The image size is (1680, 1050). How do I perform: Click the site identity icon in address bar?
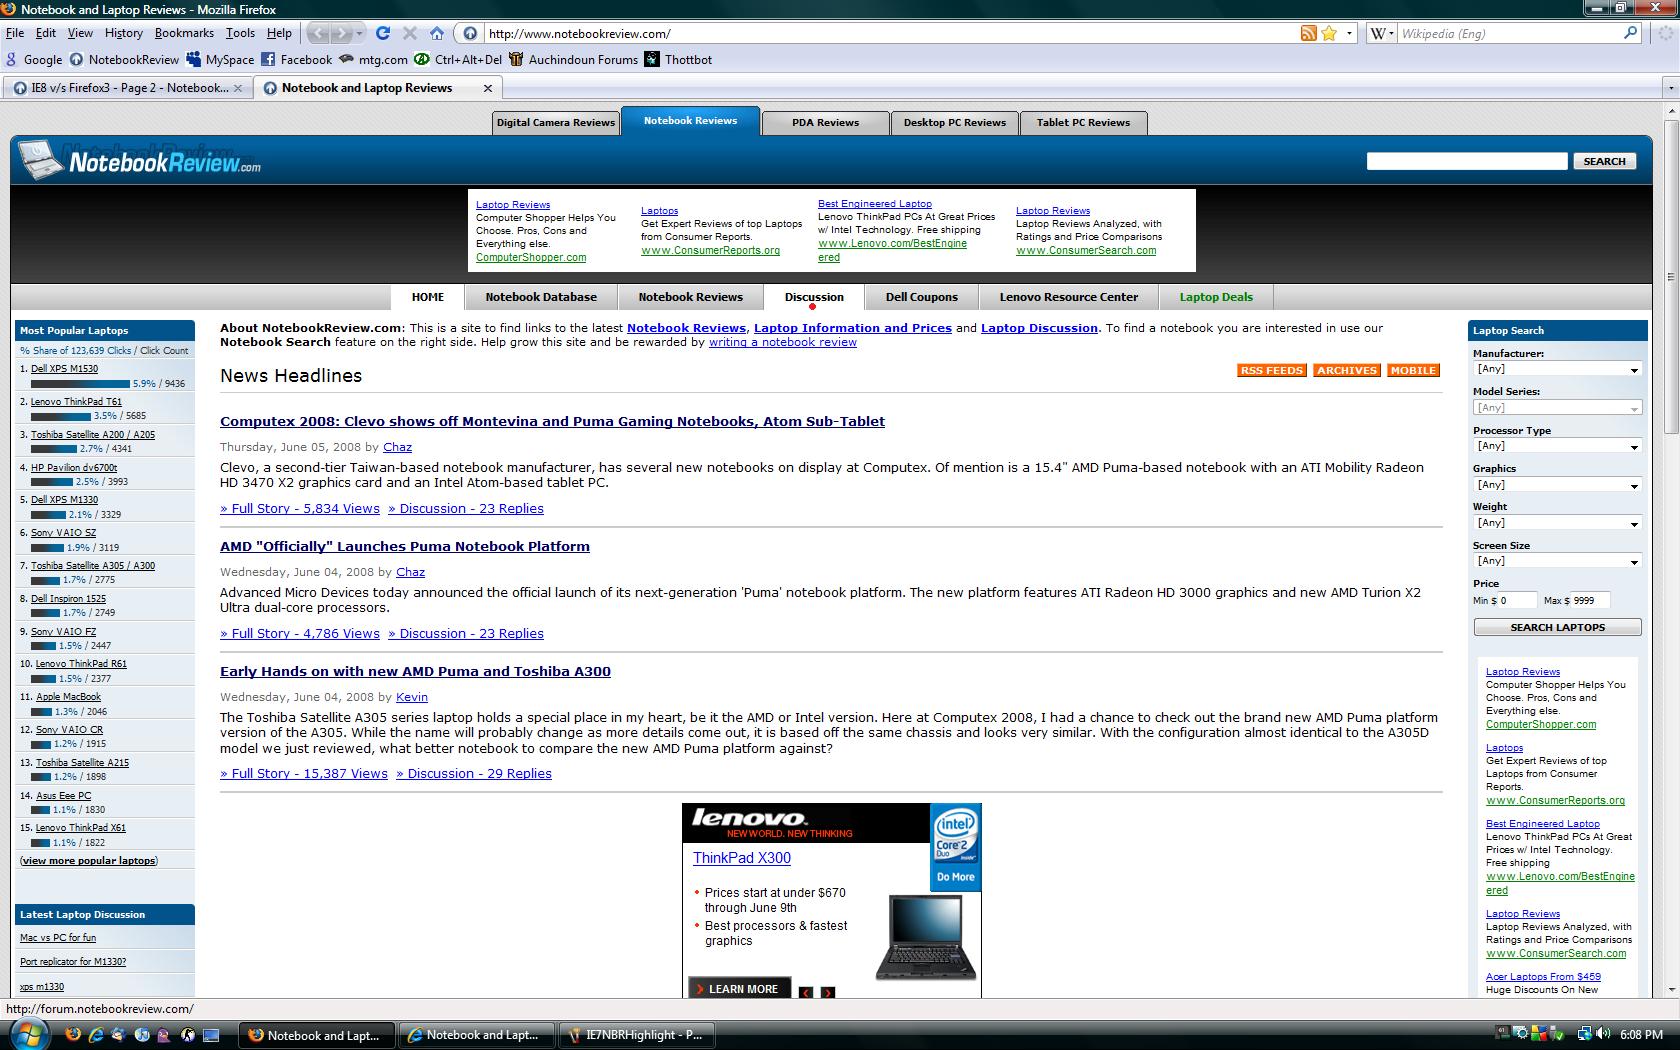(x=469, y=33)
